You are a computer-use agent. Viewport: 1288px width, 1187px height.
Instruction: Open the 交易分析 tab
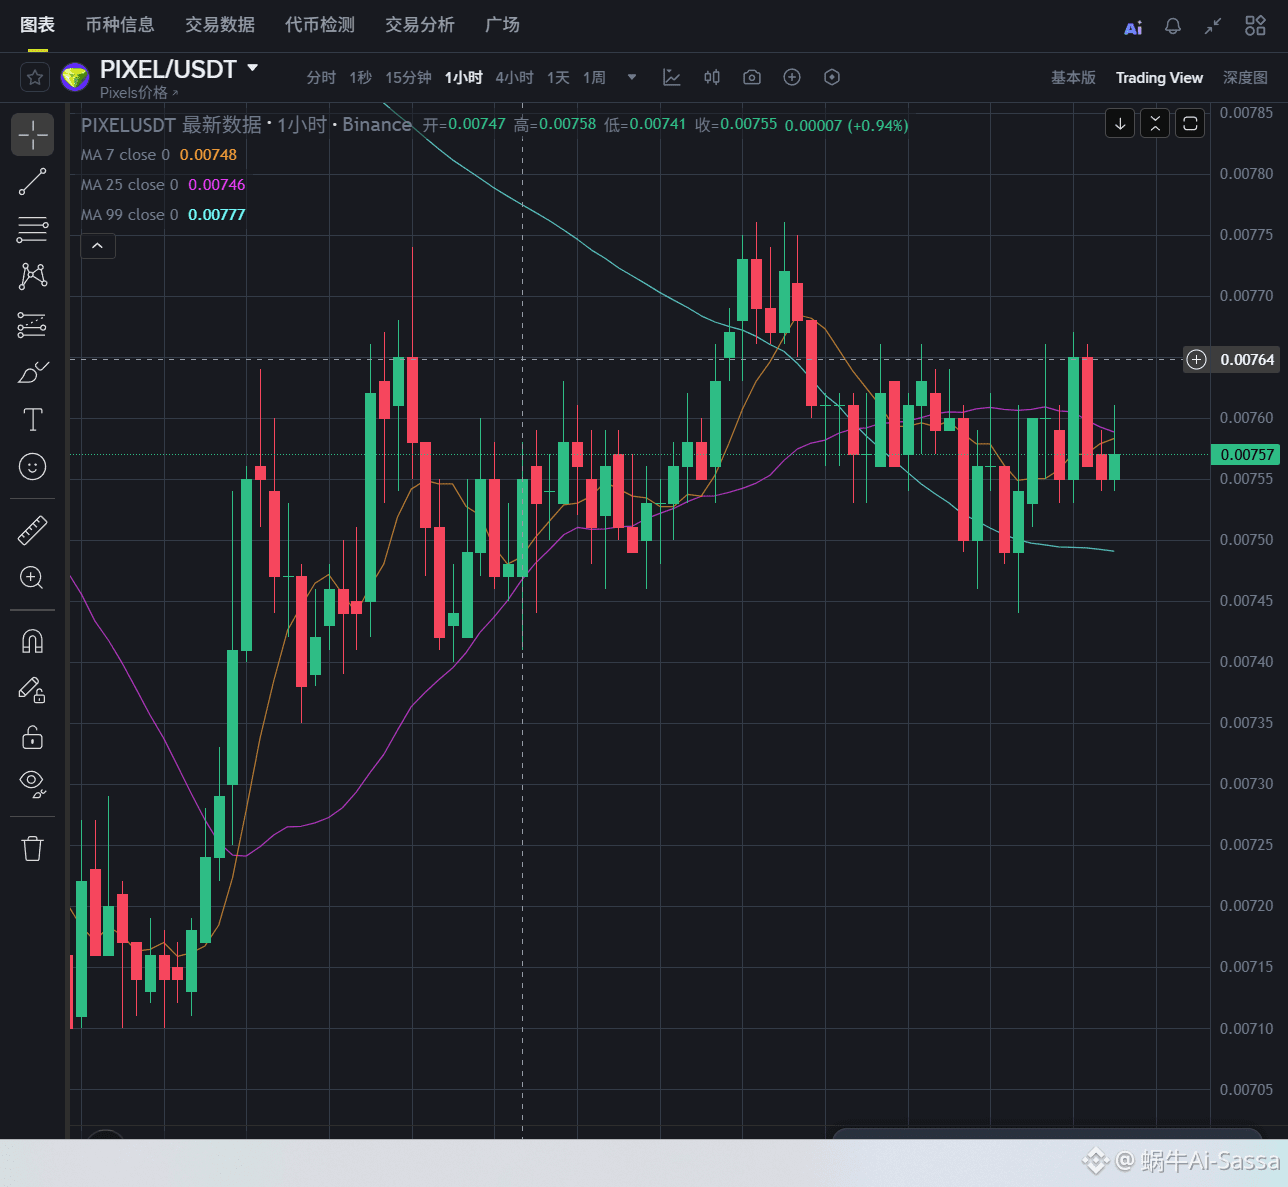click(x=419, y=25)
